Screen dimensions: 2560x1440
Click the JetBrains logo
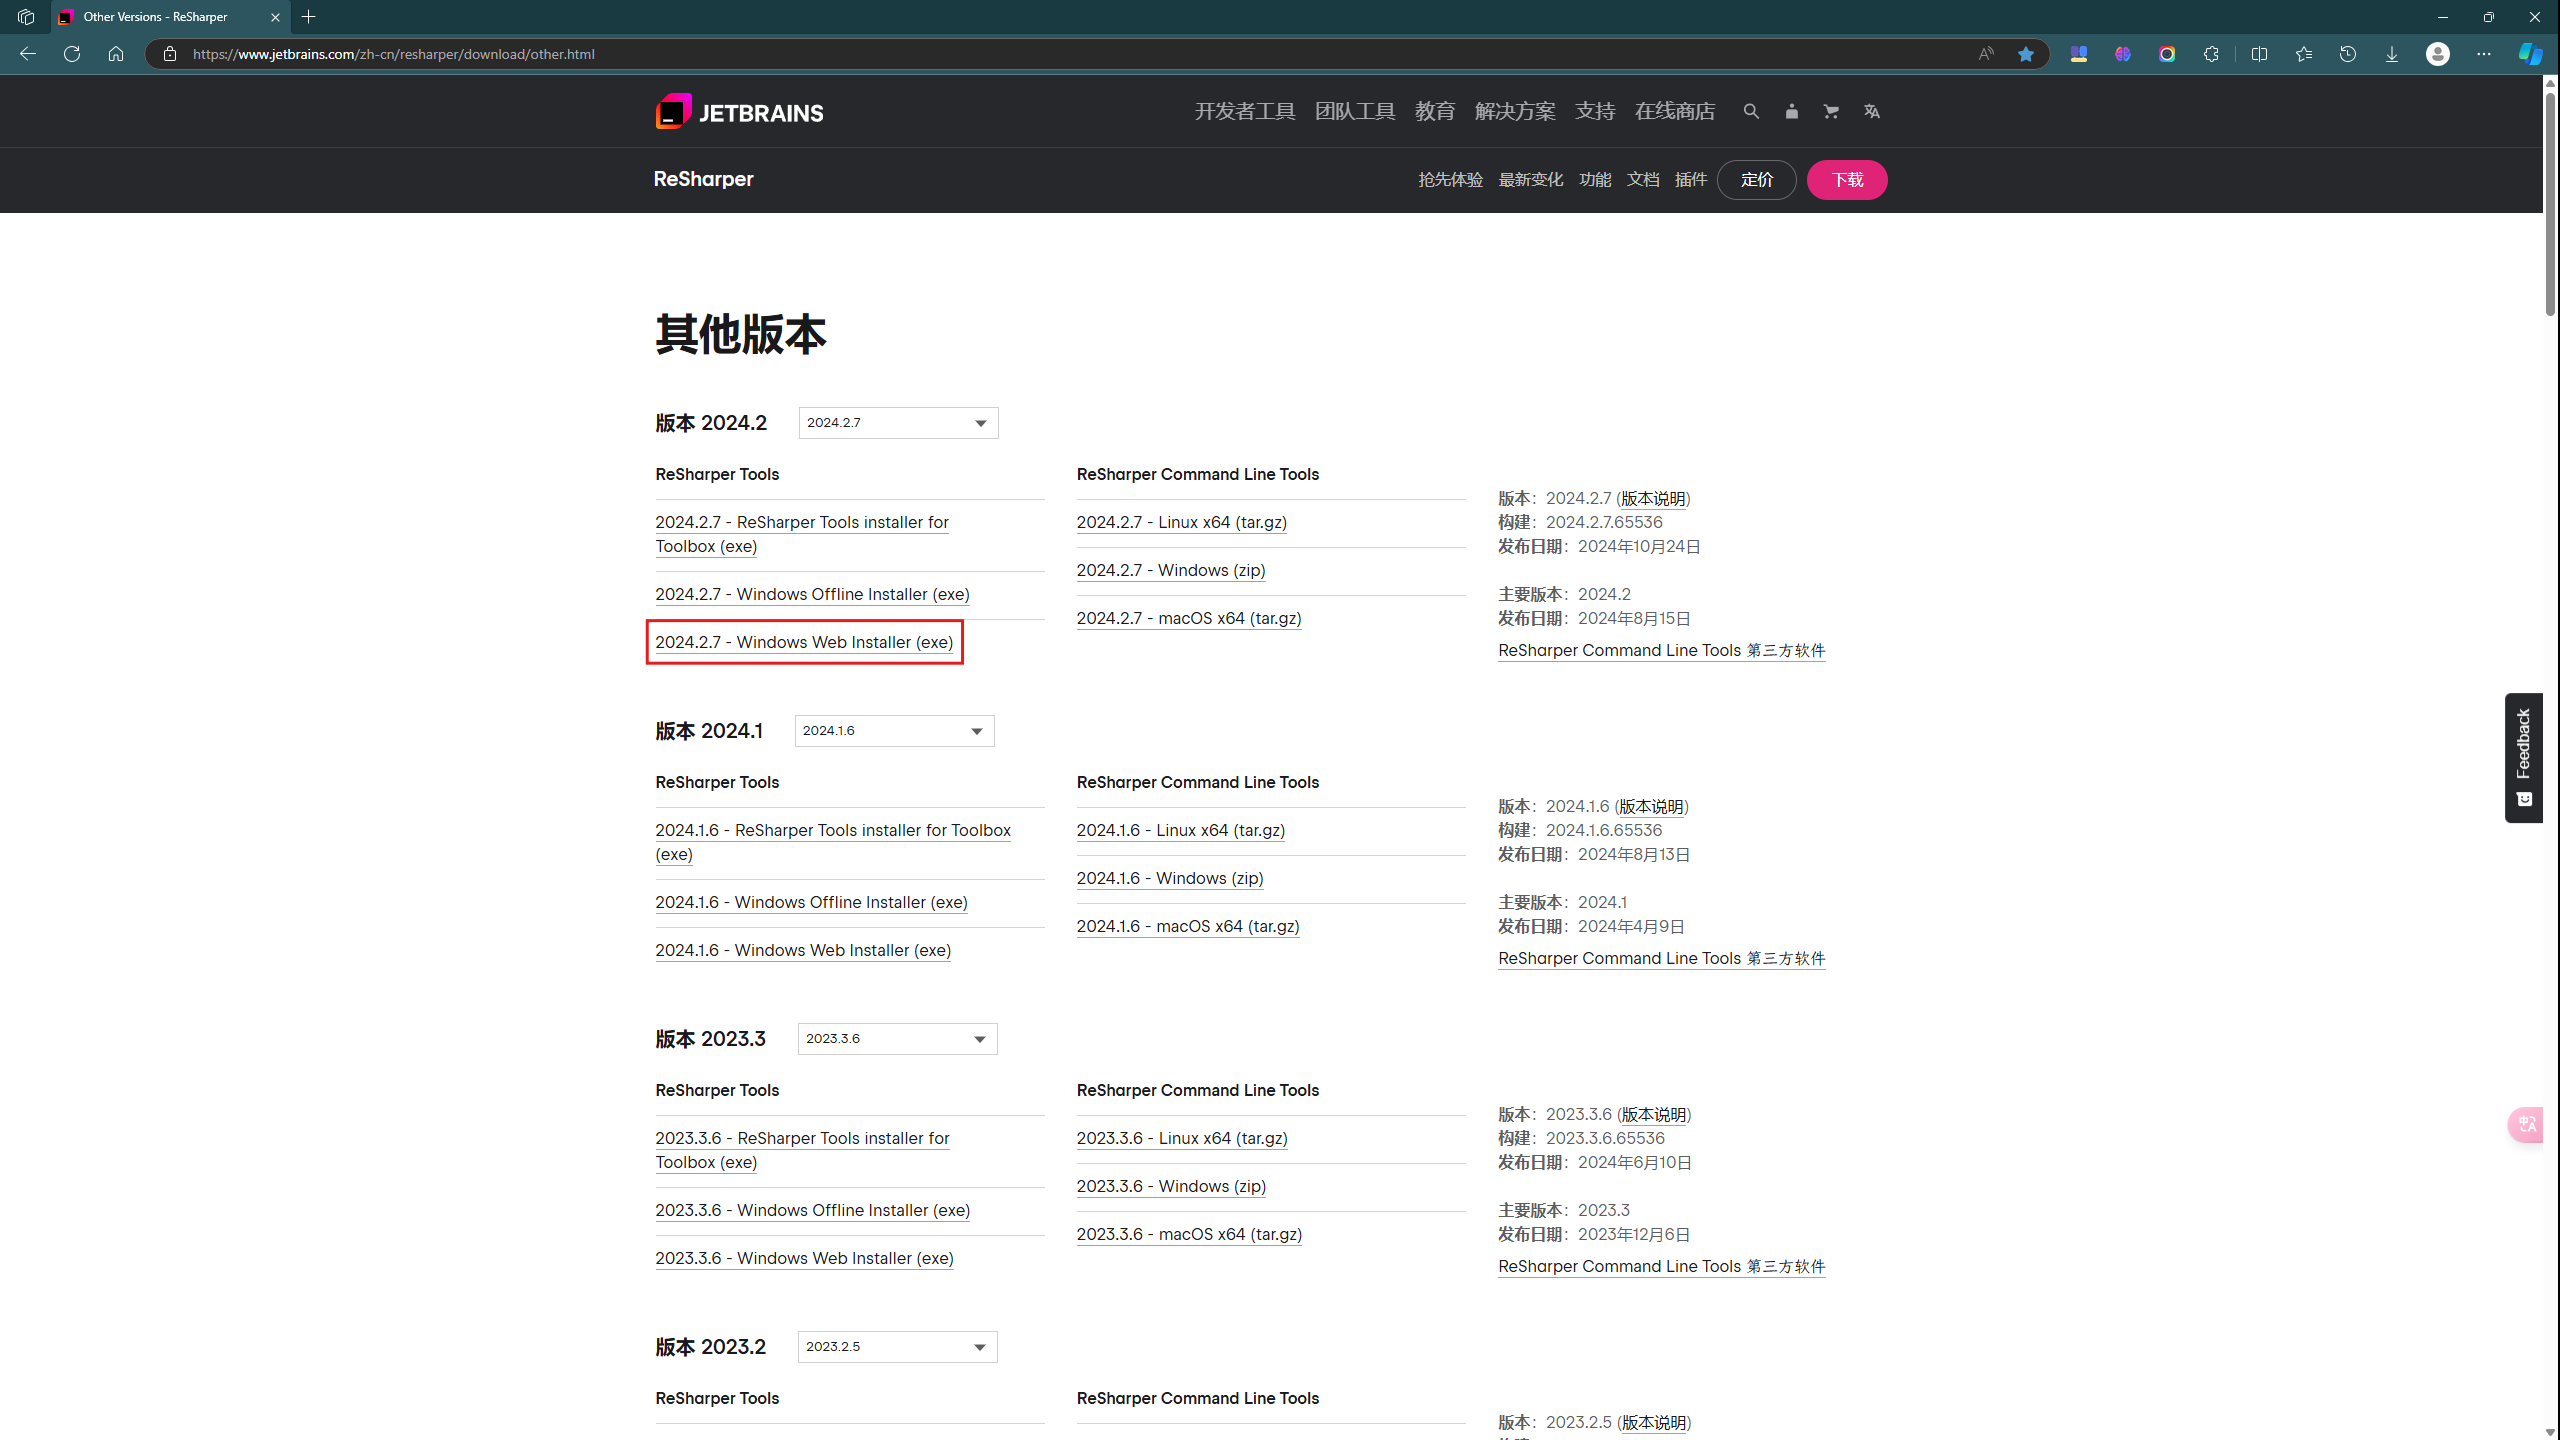click(739, 112)
